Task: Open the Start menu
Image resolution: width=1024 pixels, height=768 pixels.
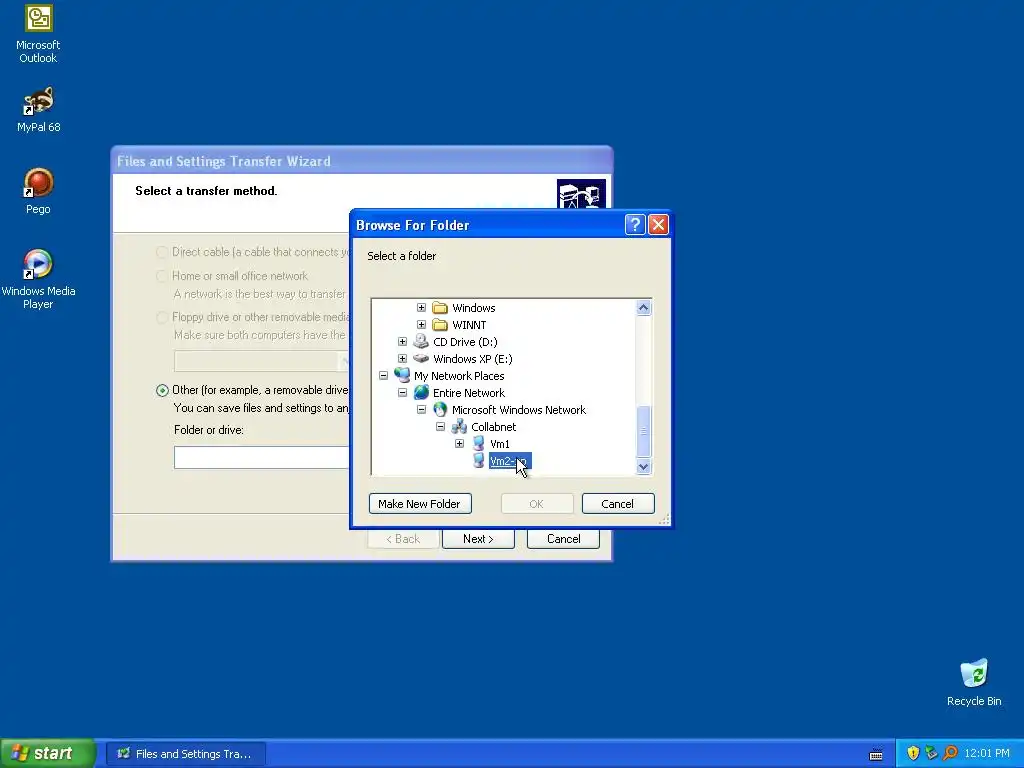Action: tap(47, 753)
